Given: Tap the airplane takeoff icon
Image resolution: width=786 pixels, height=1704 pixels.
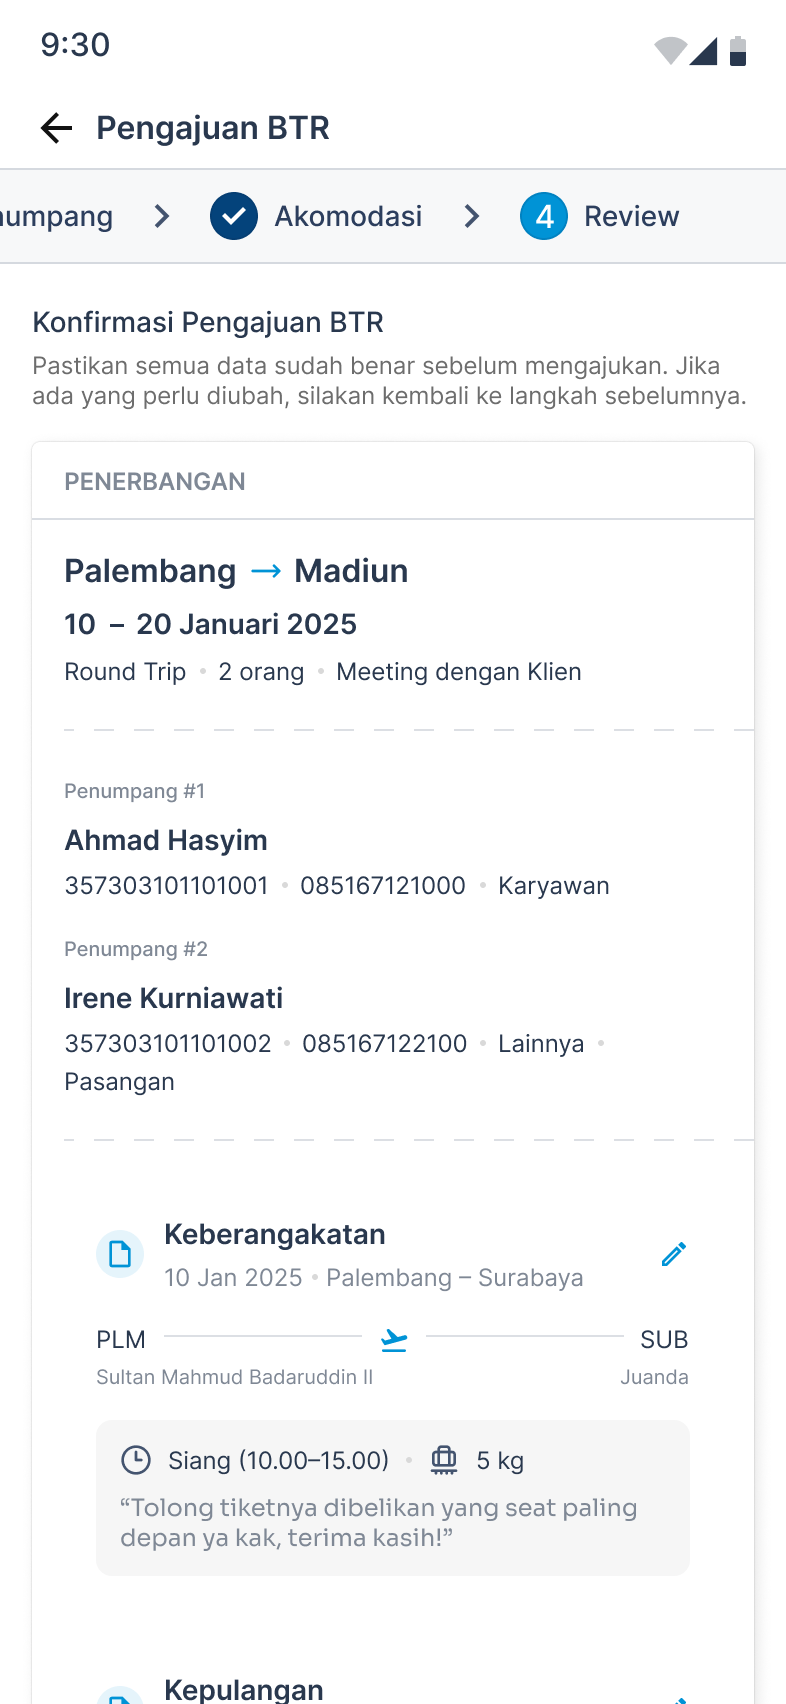Looking at the screenshot, I should tap(394, 1340).
